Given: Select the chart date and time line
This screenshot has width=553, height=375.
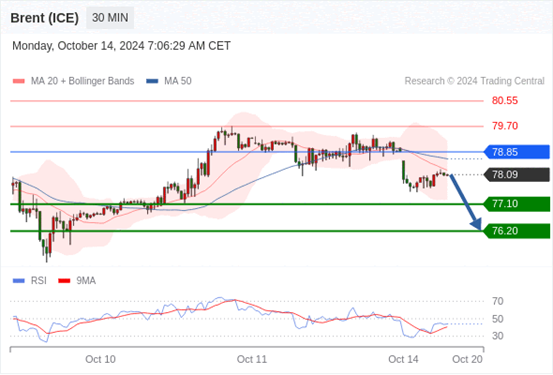Looking at the screenshot, I should [121, 46].
